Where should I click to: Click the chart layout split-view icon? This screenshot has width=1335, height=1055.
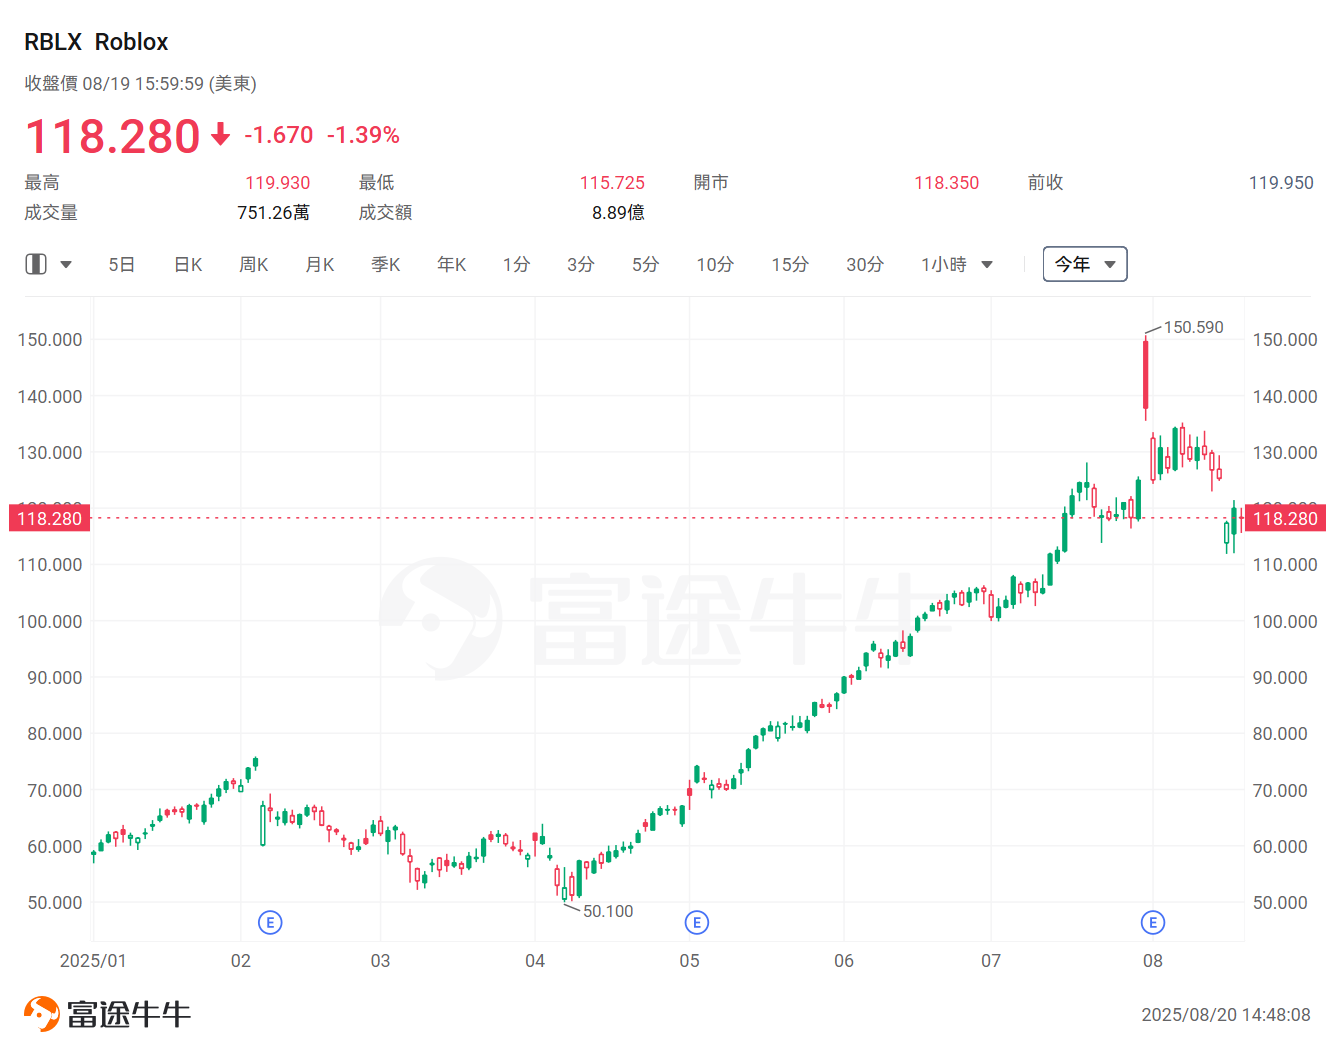click(x=36, y=264)
